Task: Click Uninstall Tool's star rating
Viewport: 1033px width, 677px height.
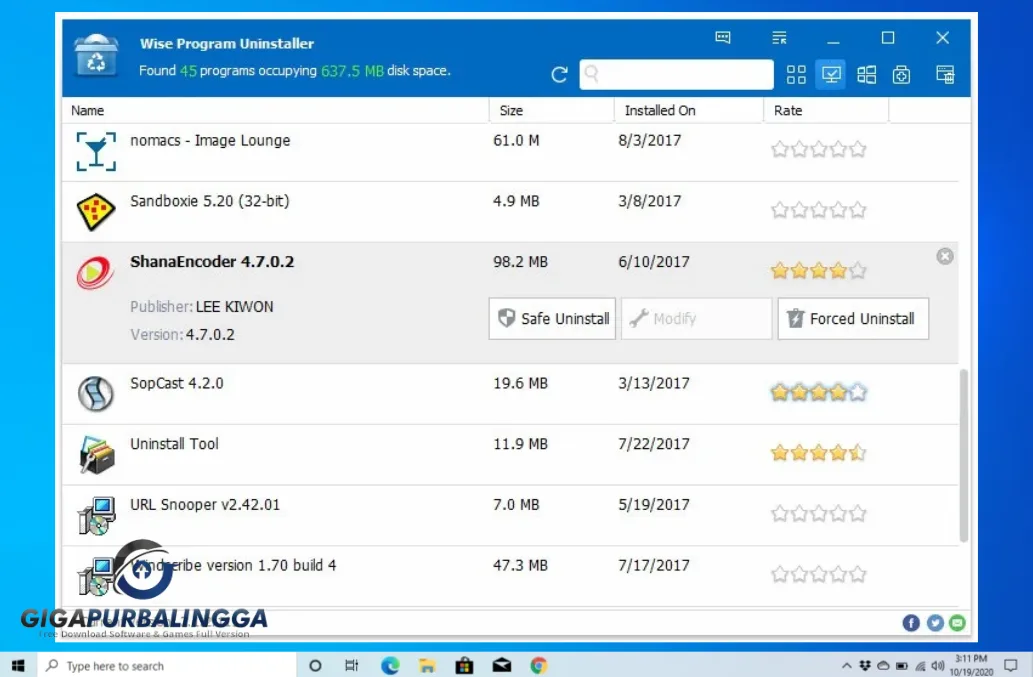Action: tap(818, 453)
